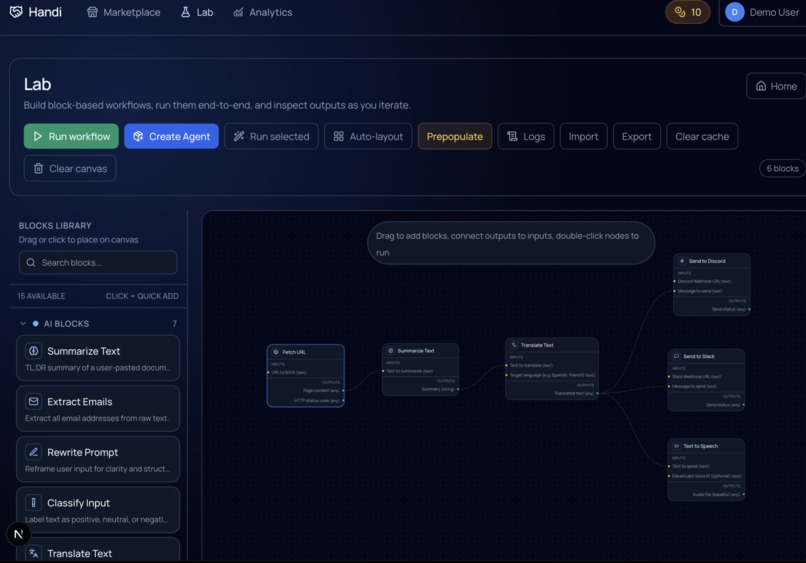Collapse the AI Blocks section chevron

(23, 324)
